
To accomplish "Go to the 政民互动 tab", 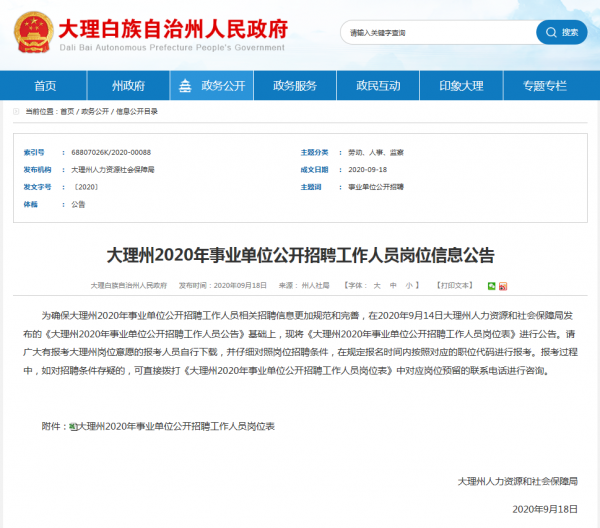I will 378,86.
